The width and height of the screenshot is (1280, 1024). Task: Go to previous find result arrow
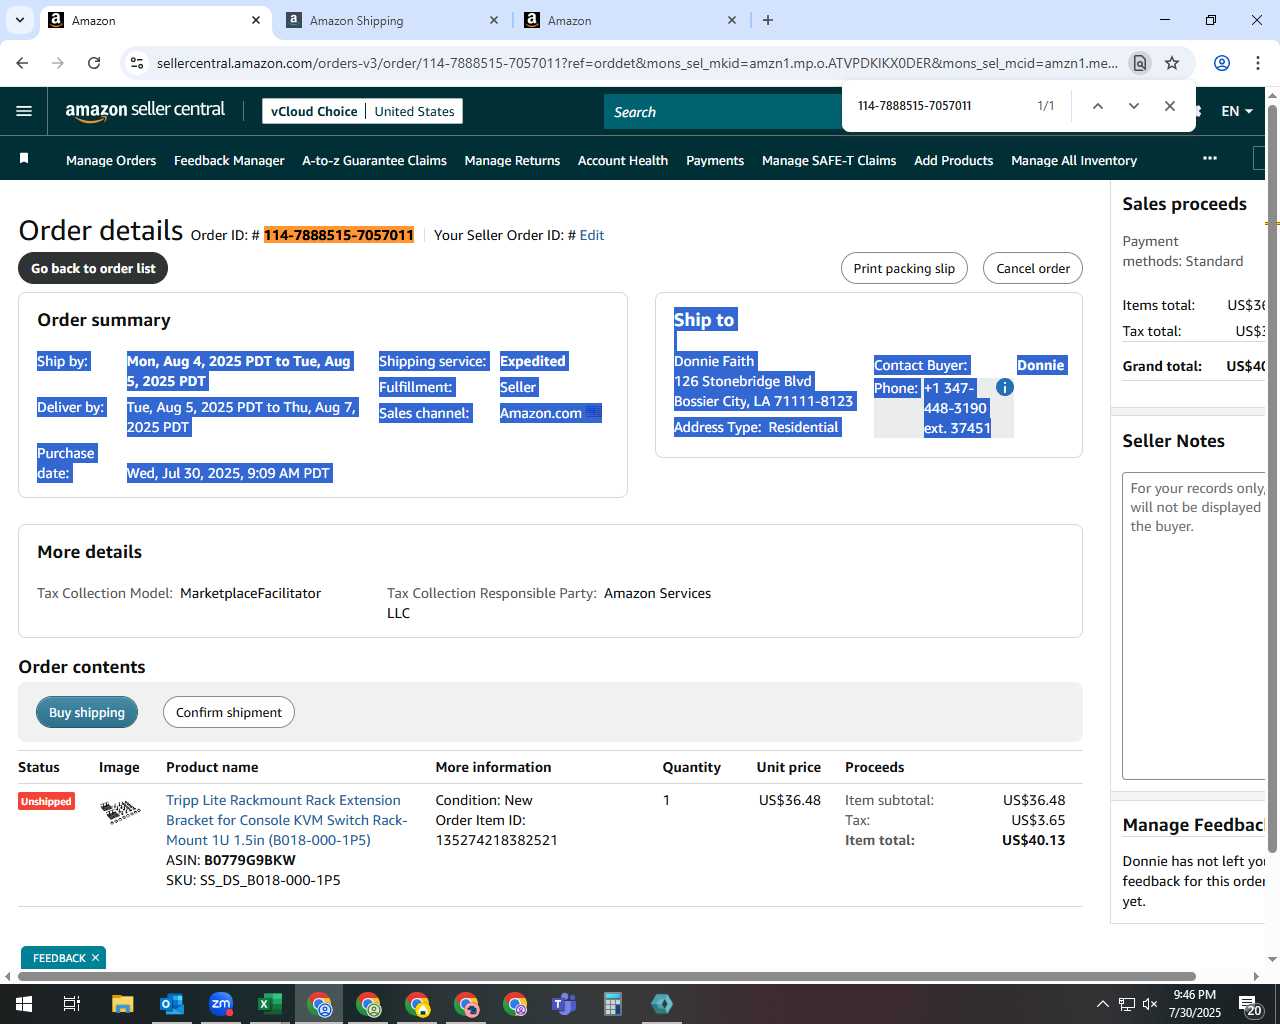coord(1097,106)
